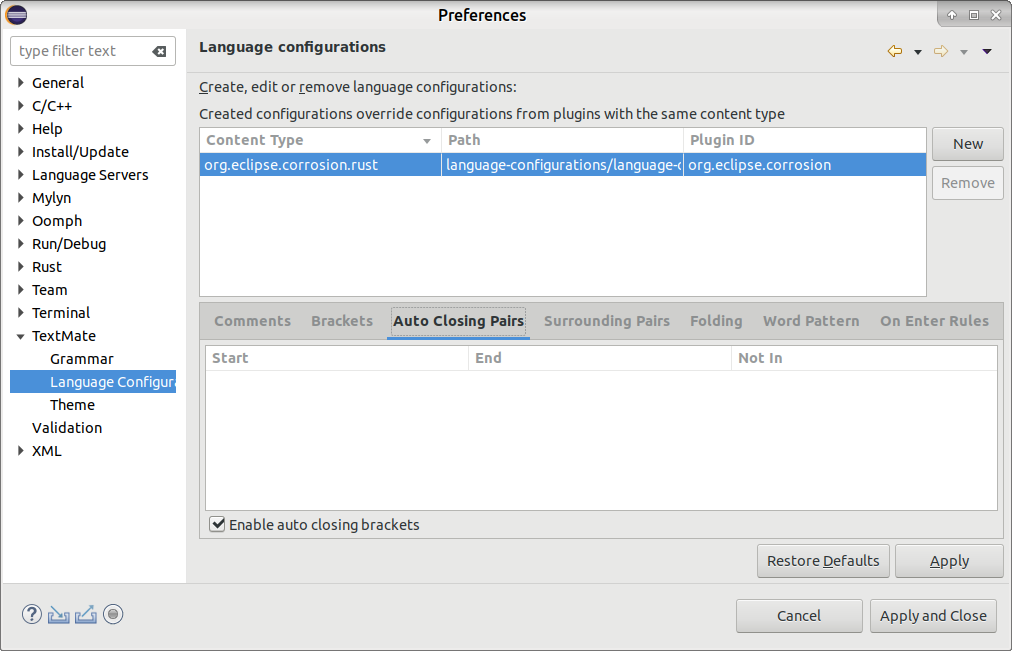Disable auto closing brackets
The height and width of the screenshot is (651, 1012).
(x=217, y=524)
